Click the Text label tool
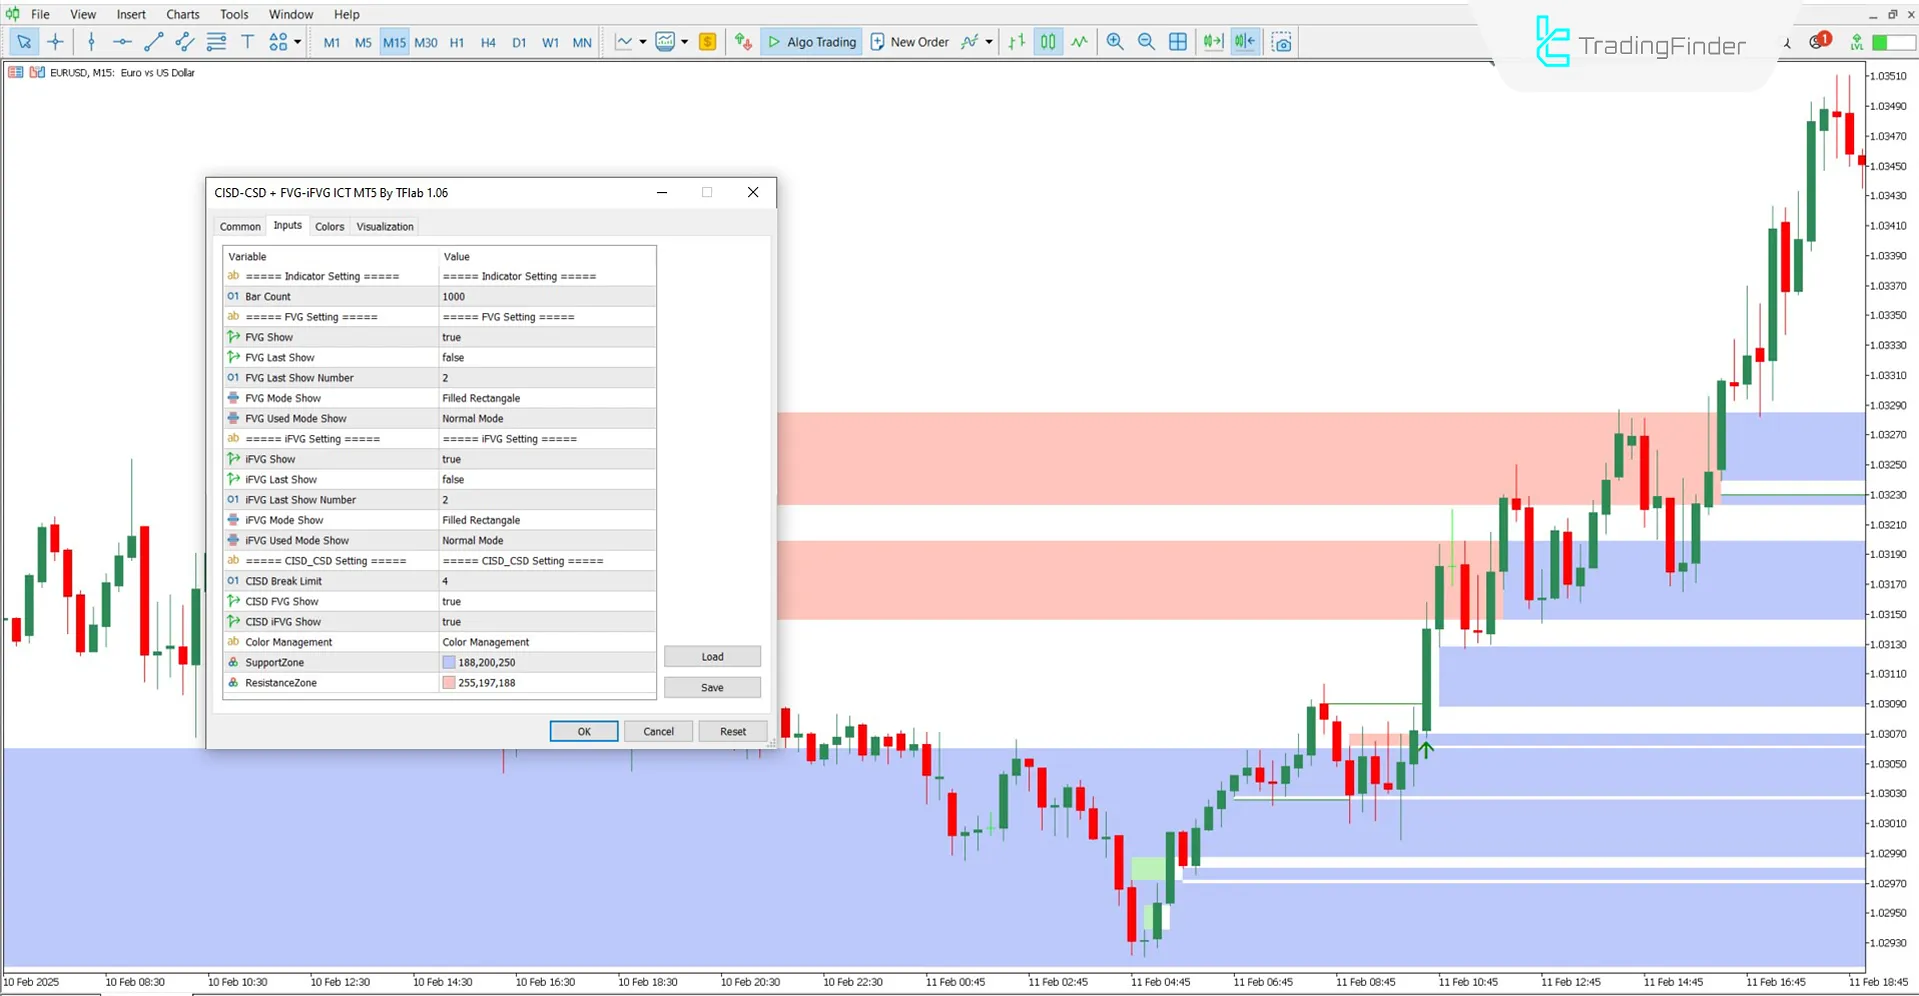Image resolution: width=1919 pixels, height=996 pixels. (248, 42)
